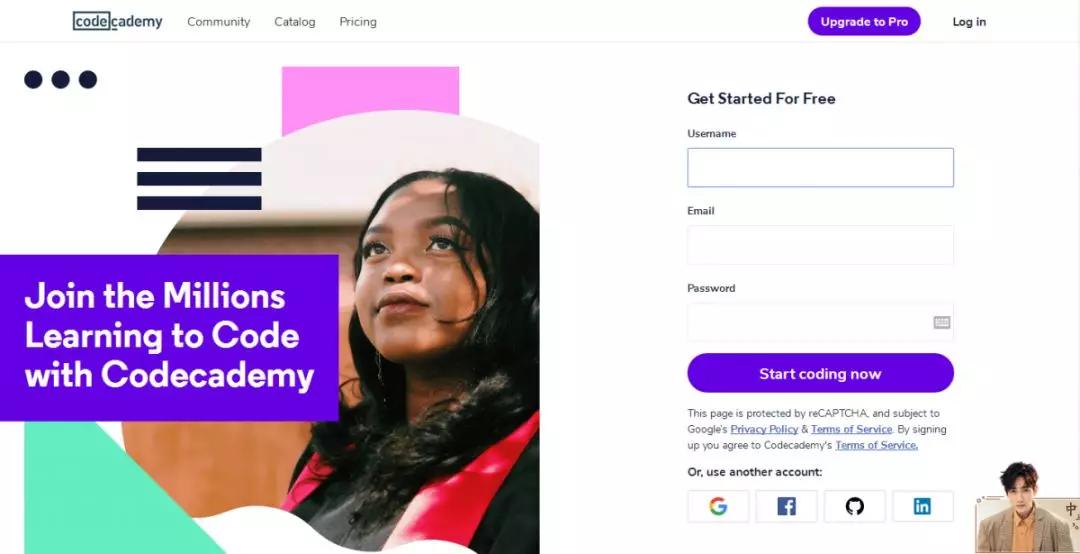Click the striped hamburger lines graphic
Screen dimensions: 1080x554
click(199, 179)
